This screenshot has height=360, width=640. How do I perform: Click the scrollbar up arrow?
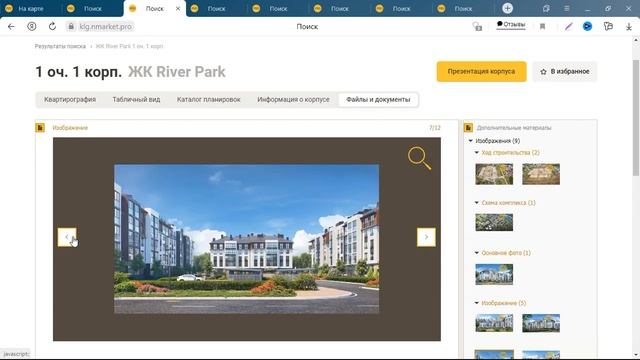(x=636, y=40)
